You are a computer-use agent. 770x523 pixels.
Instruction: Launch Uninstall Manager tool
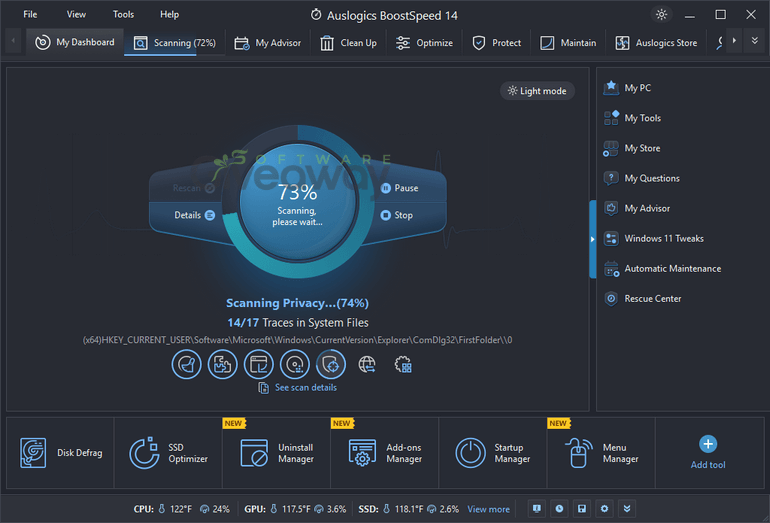click(276, 453)
